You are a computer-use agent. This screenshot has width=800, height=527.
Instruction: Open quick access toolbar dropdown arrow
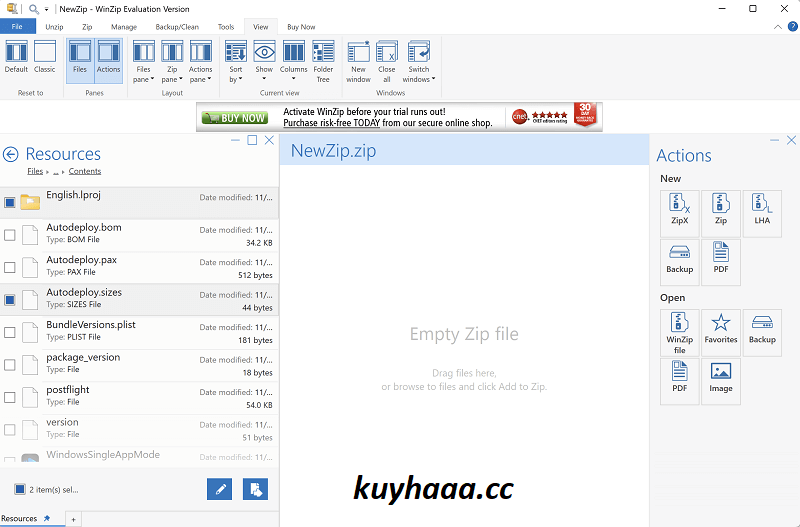coord(46,10)
